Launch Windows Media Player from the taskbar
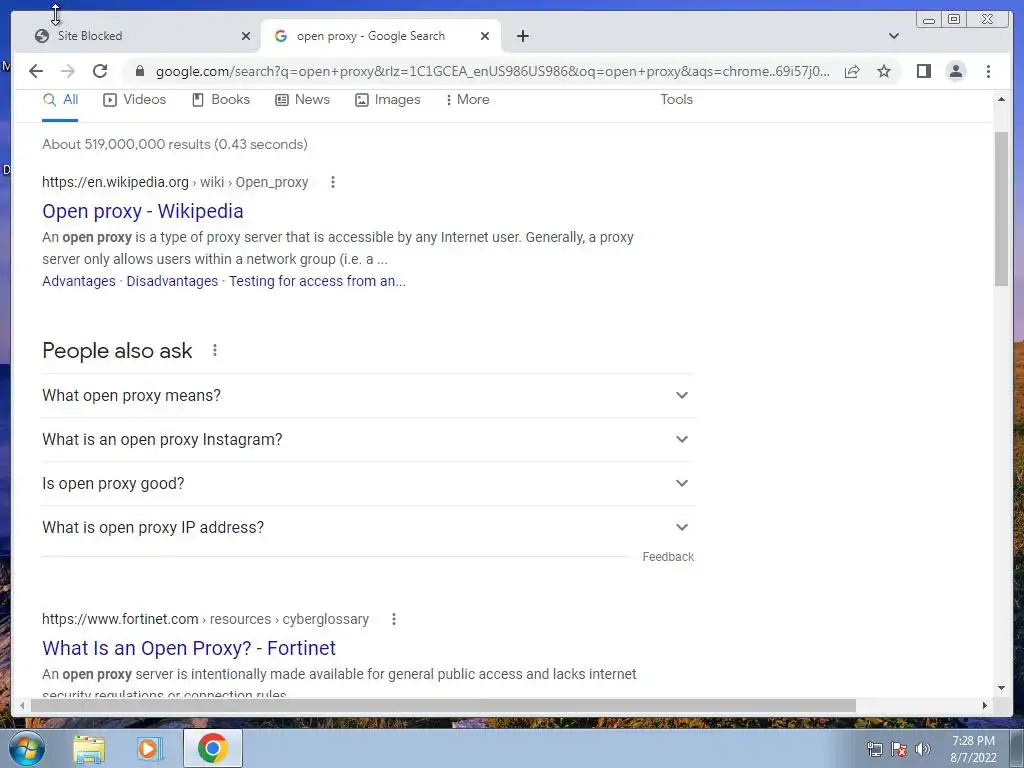Viewport: 1024px width, 768px height. pyautogui.click(x=150, y=748)
